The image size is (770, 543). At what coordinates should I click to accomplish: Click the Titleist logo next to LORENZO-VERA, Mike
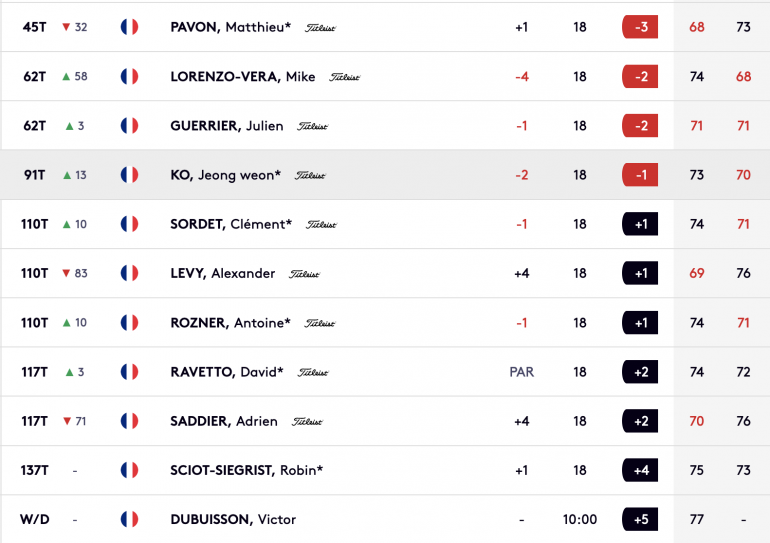click(344, 77)
